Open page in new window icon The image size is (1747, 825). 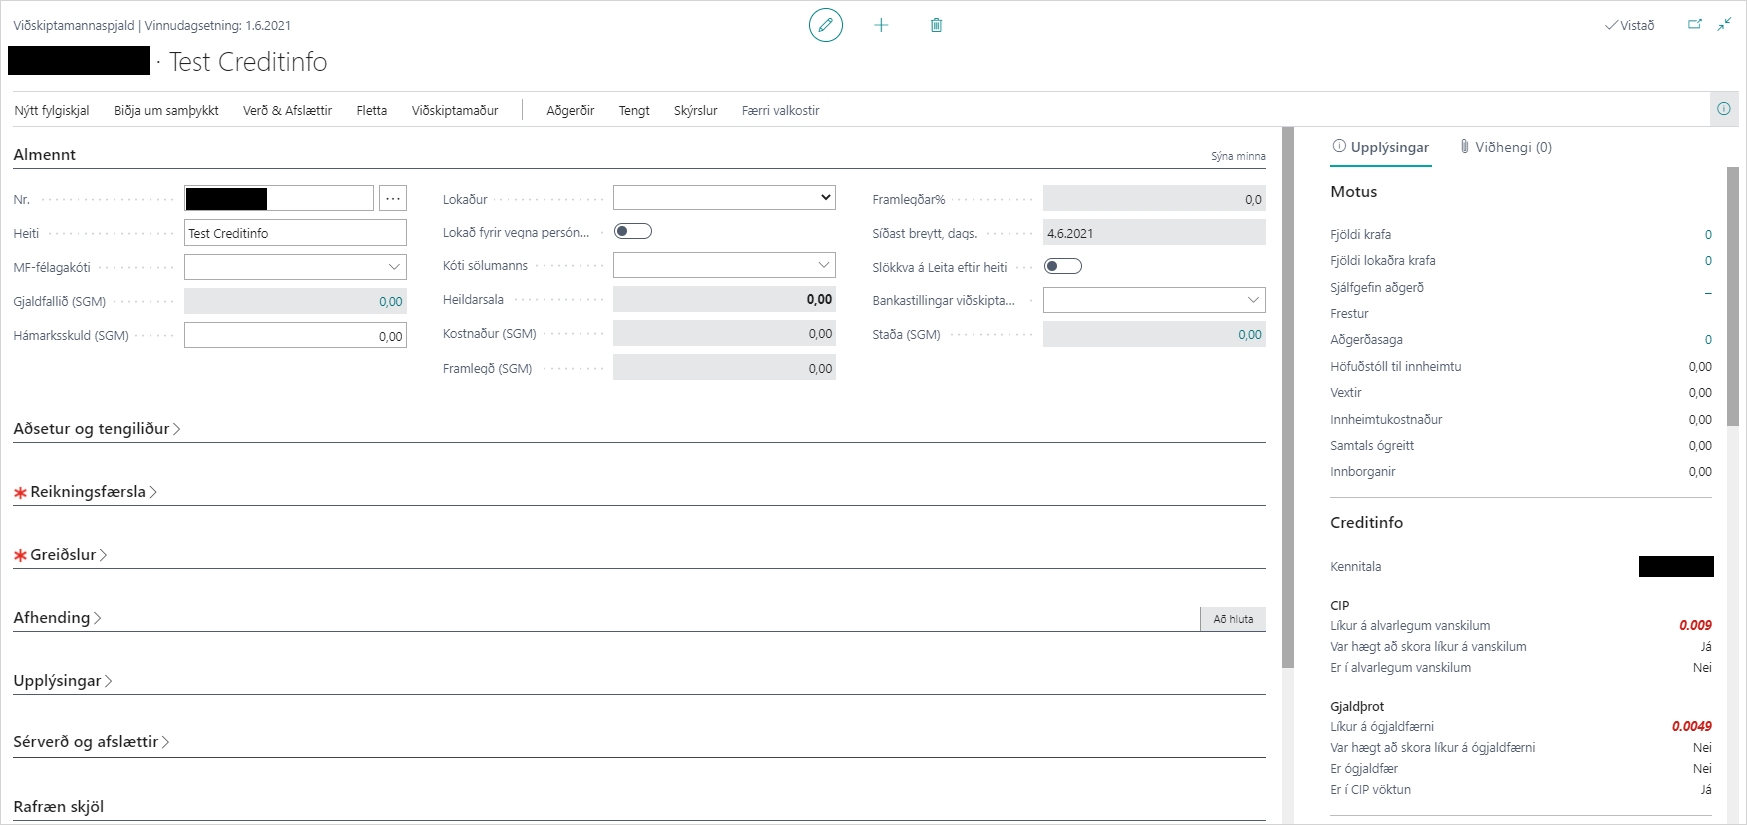[x=1694, y=25]
